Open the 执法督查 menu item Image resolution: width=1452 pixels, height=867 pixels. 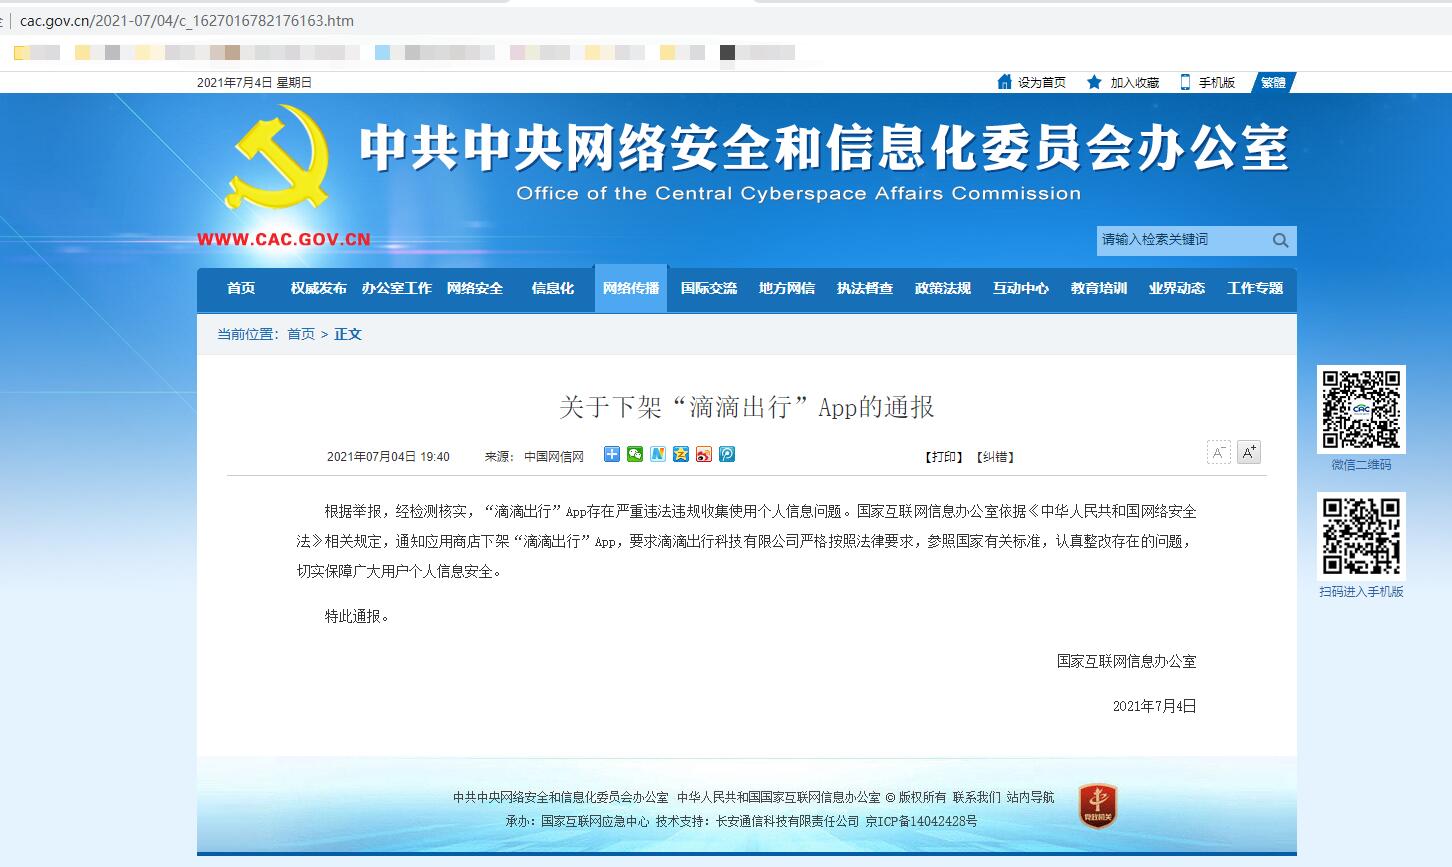[x=865, y=288]
